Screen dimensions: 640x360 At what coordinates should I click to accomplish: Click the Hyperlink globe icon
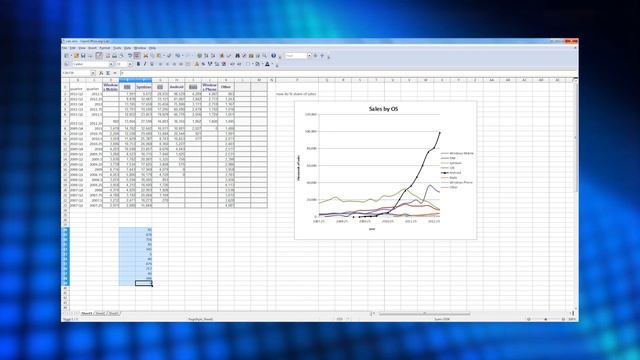[199, 56]
